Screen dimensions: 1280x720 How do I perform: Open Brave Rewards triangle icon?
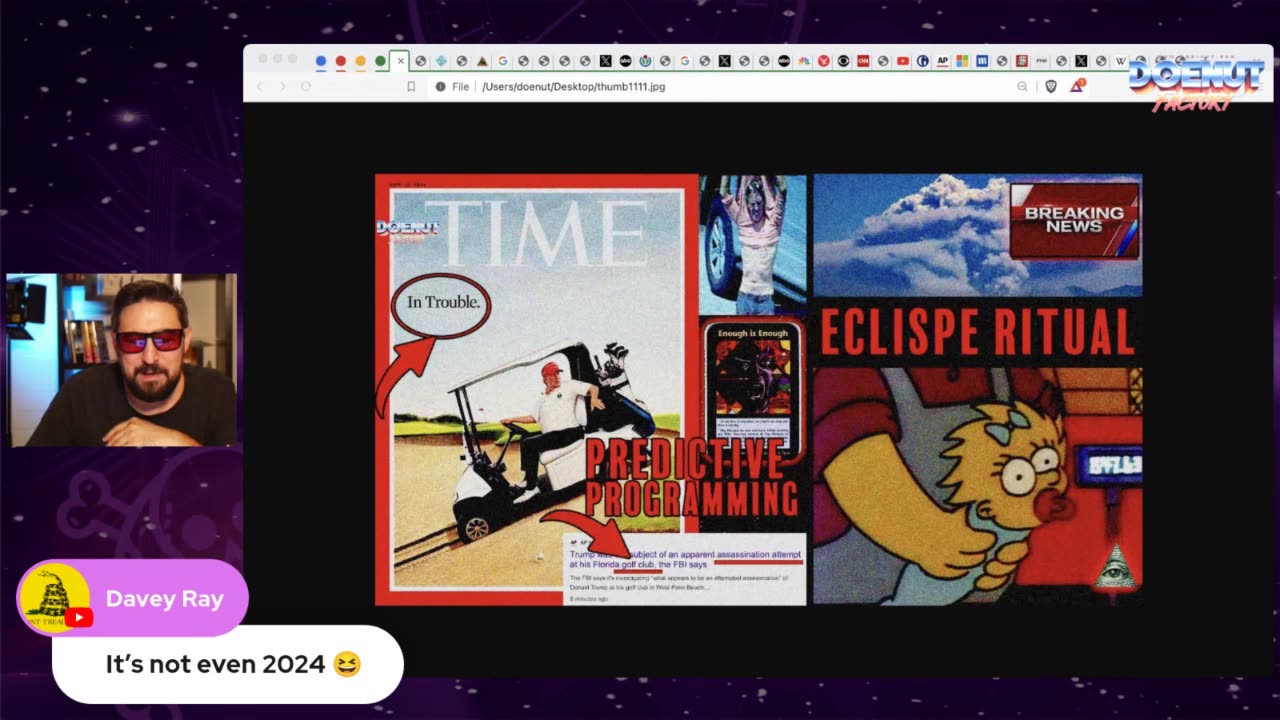(1077, 87)
